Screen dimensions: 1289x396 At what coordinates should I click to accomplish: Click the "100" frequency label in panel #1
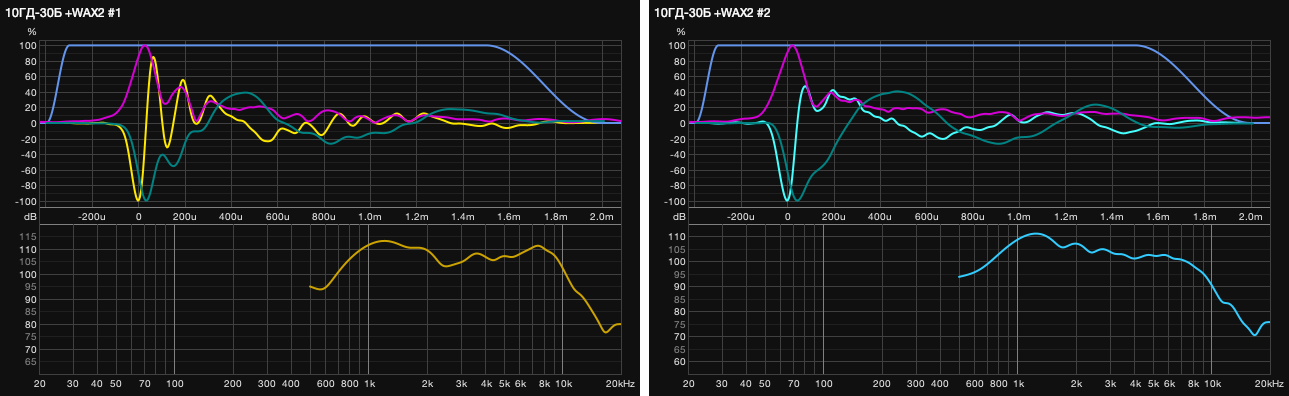point(175,384)
